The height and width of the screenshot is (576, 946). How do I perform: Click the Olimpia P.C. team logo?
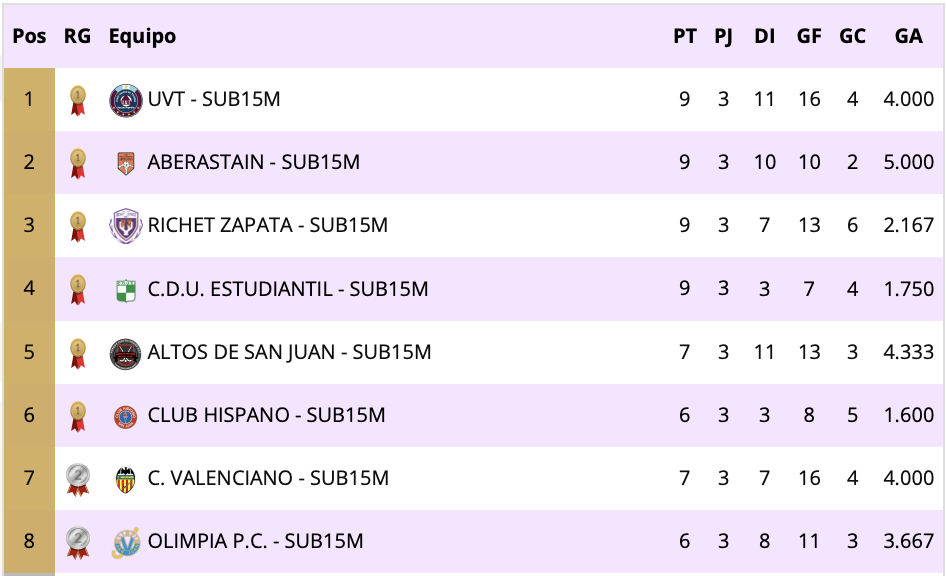[125, 541]
